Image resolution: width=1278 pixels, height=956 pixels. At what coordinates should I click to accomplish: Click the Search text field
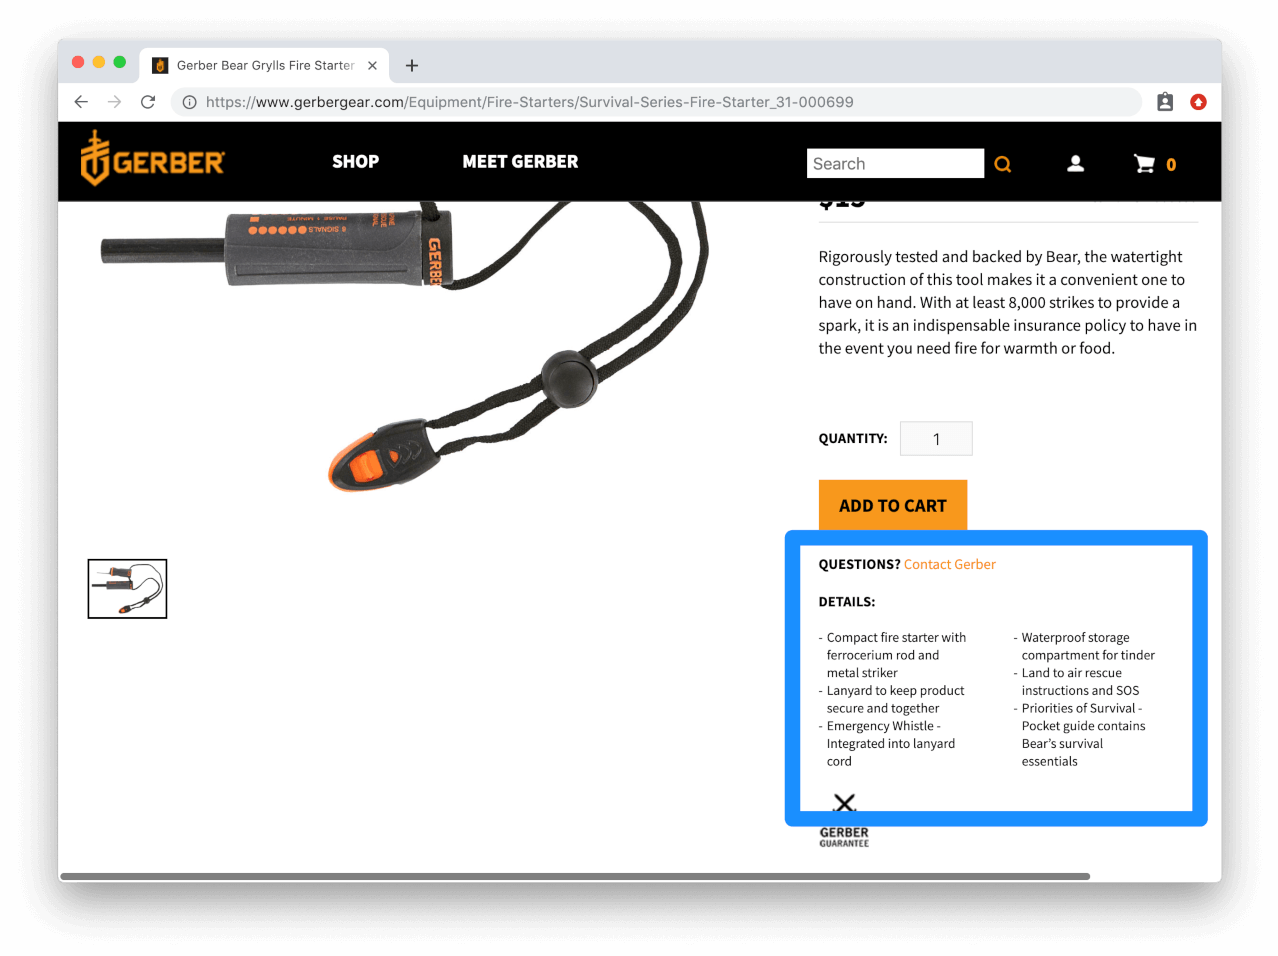point(895,164)
